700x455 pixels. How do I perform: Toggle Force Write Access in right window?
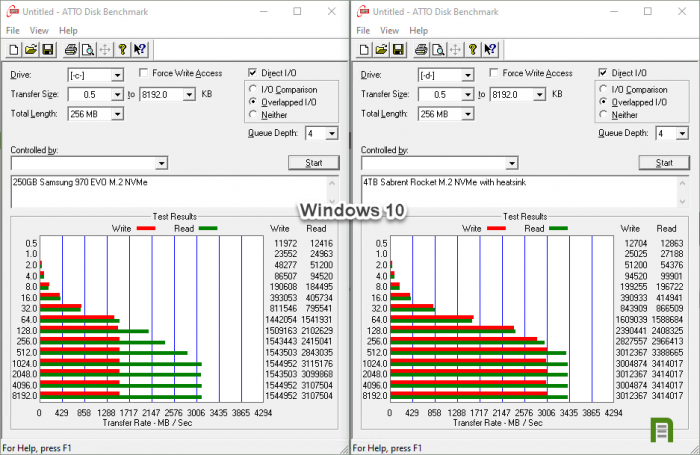tap(494, 73)
